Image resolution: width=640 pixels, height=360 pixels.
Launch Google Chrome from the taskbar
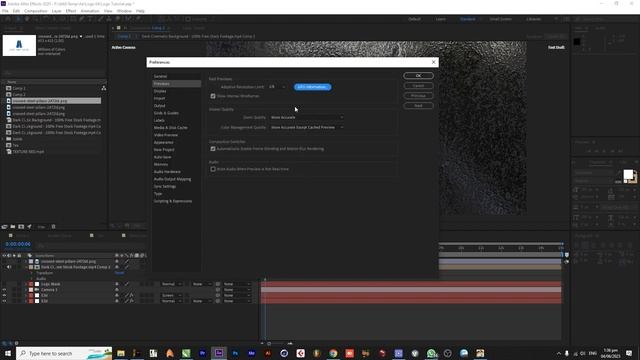coord(333,353)
